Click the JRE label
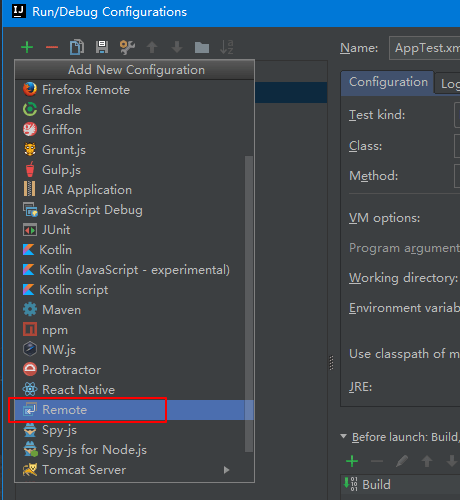460x500 pixels. (360, 387)
